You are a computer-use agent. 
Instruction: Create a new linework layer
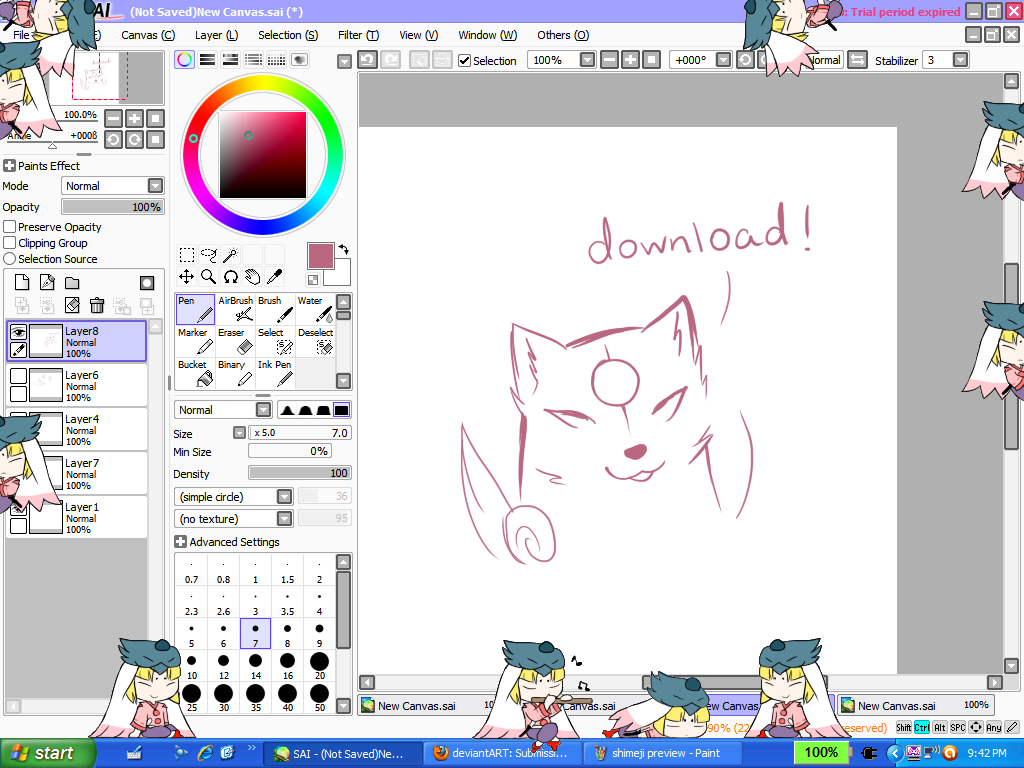tap(47, 282)
